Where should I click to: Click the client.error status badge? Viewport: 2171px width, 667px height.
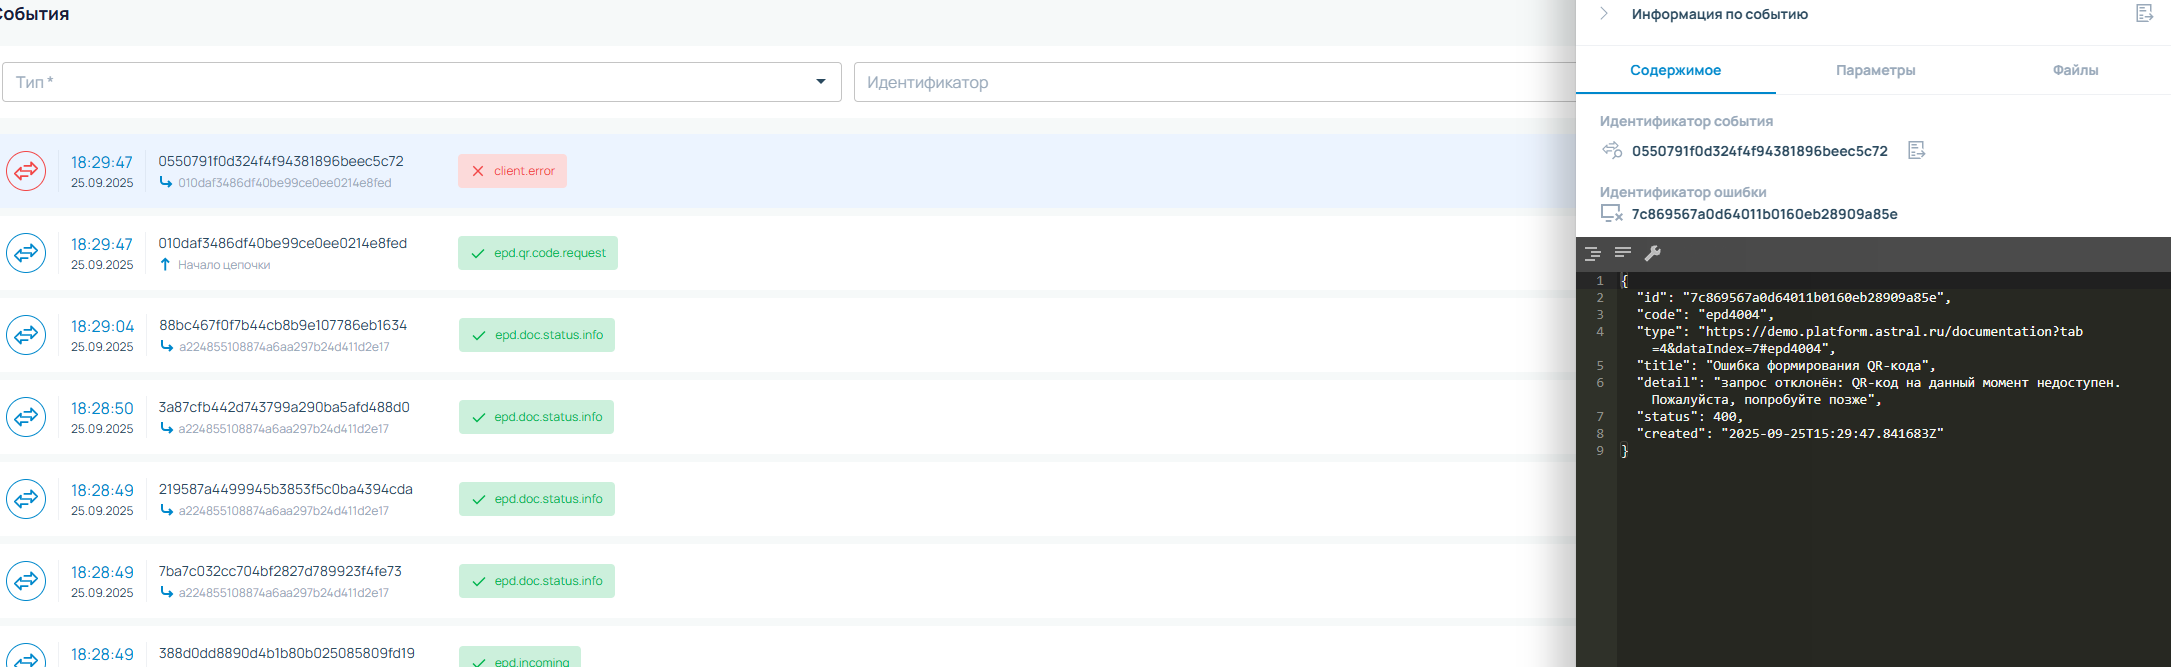pyautogui.click(x=512, y=171)
